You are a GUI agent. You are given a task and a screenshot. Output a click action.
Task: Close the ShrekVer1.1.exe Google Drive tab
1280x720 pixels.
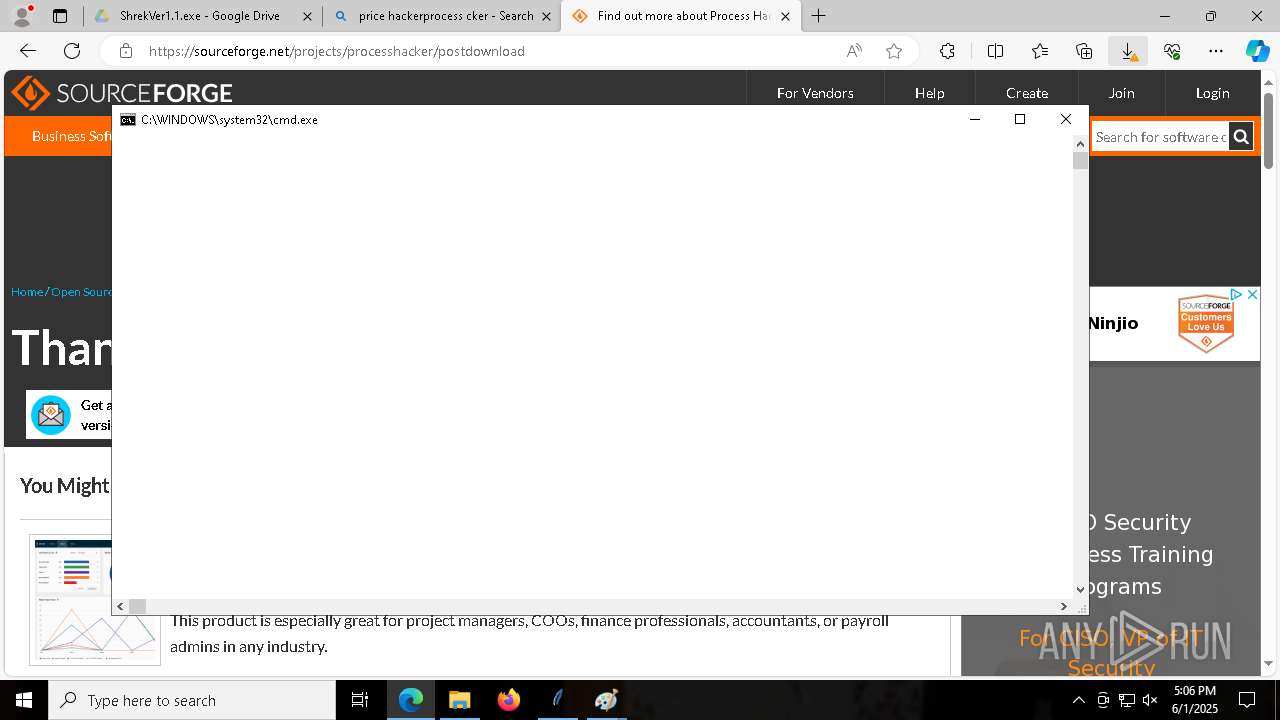click(x=307, y=16)
